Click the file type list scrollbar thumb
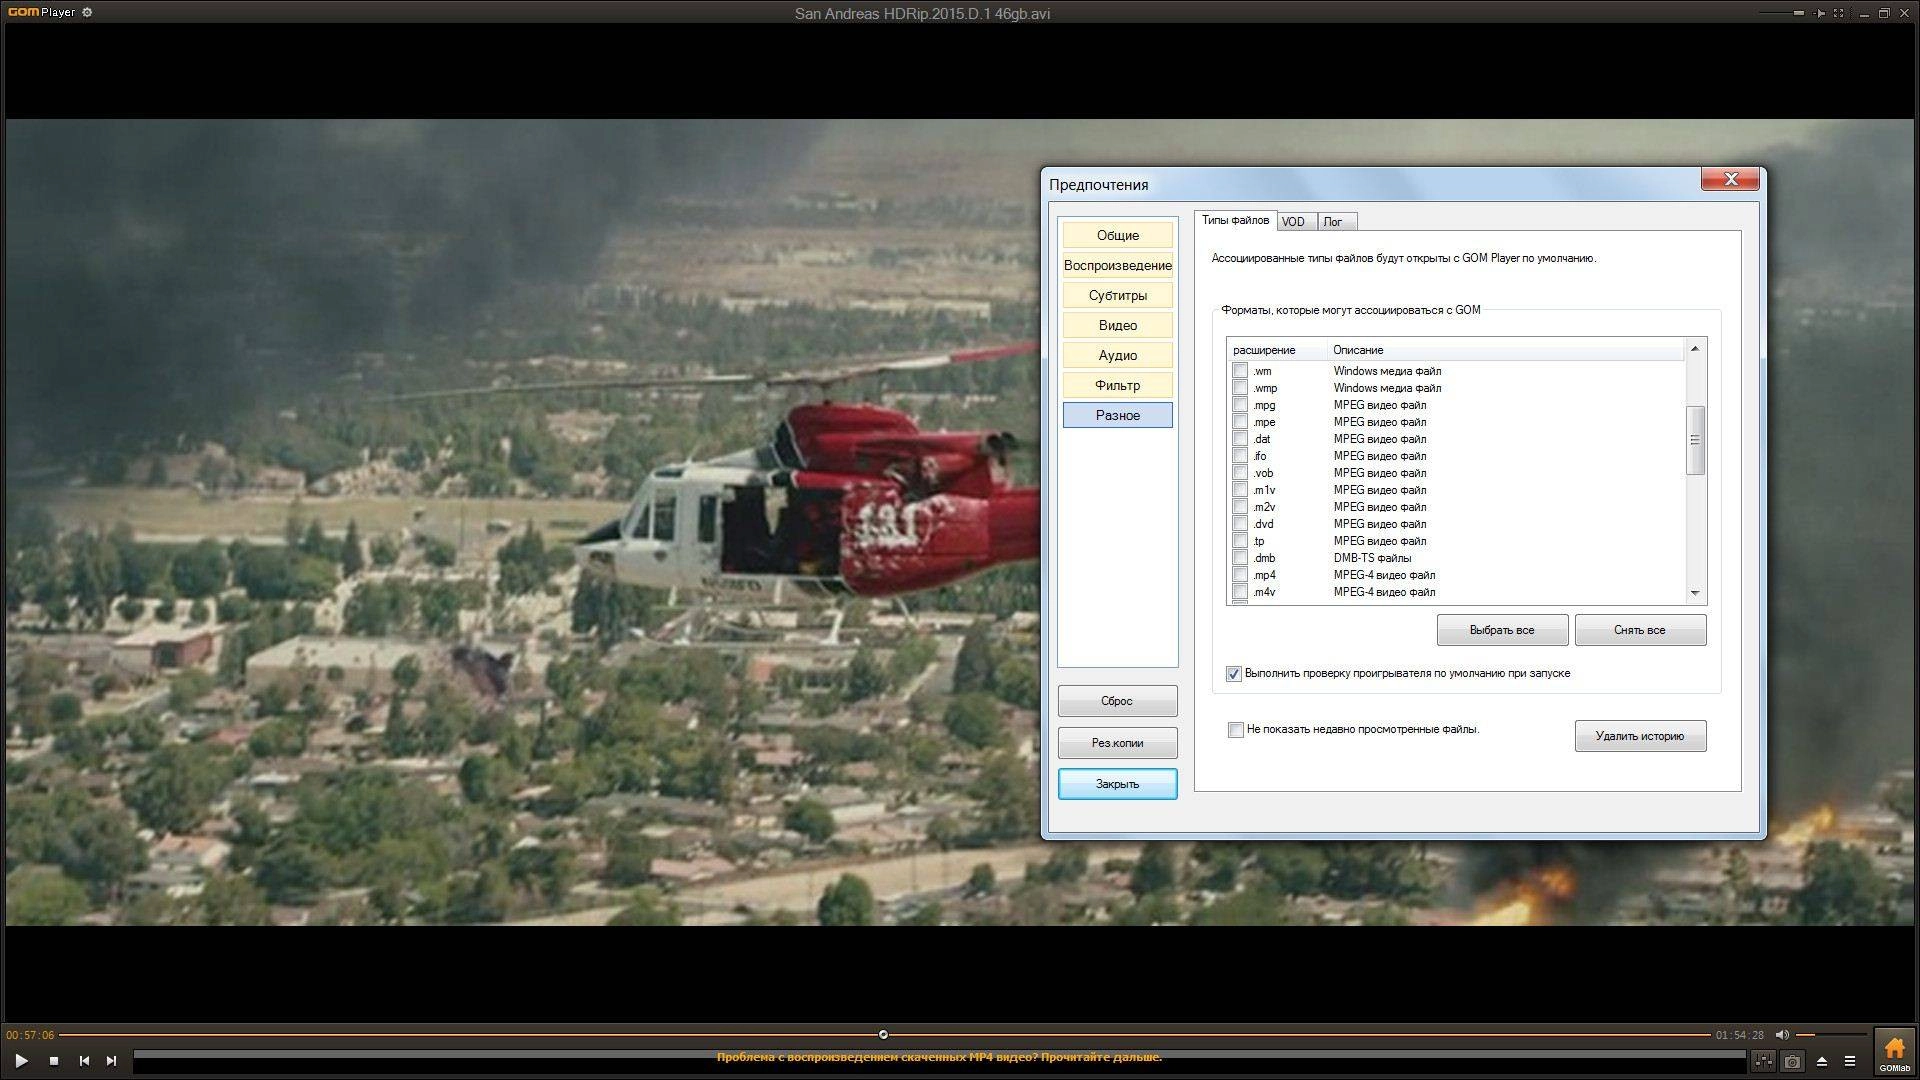 tap(1694, 440)
